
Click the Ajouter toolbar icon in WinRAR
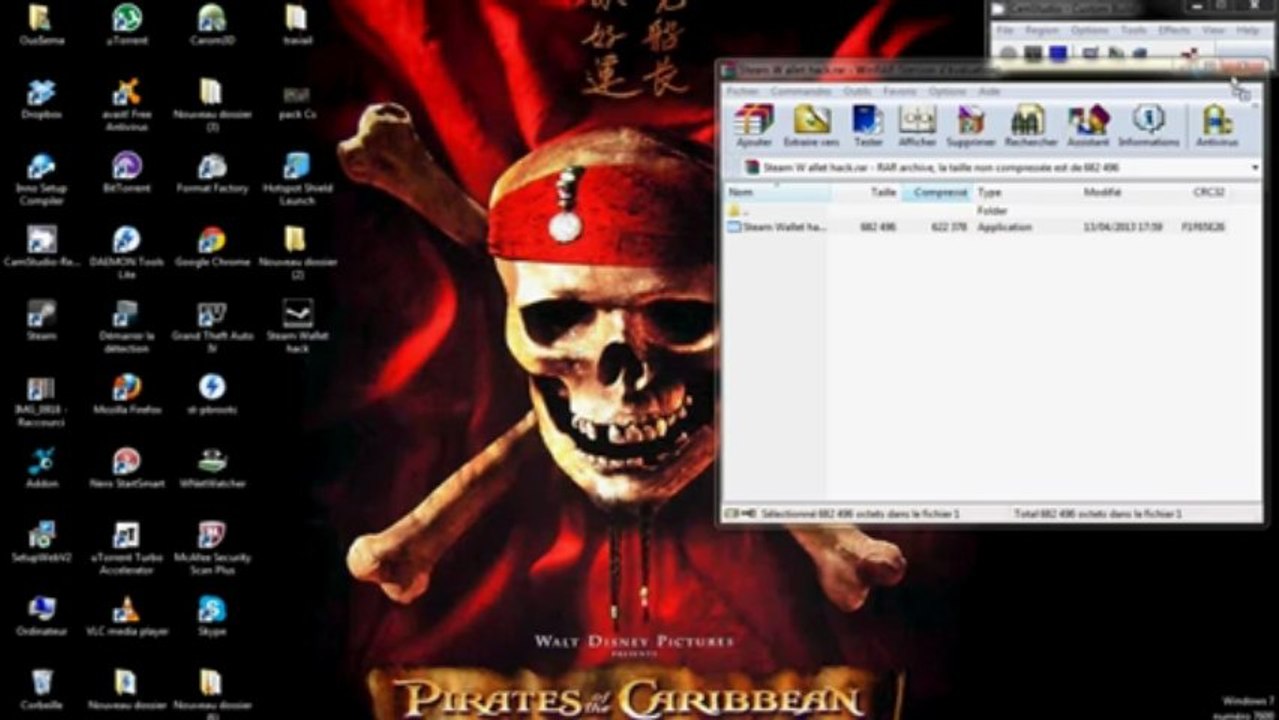pos(754,126)
